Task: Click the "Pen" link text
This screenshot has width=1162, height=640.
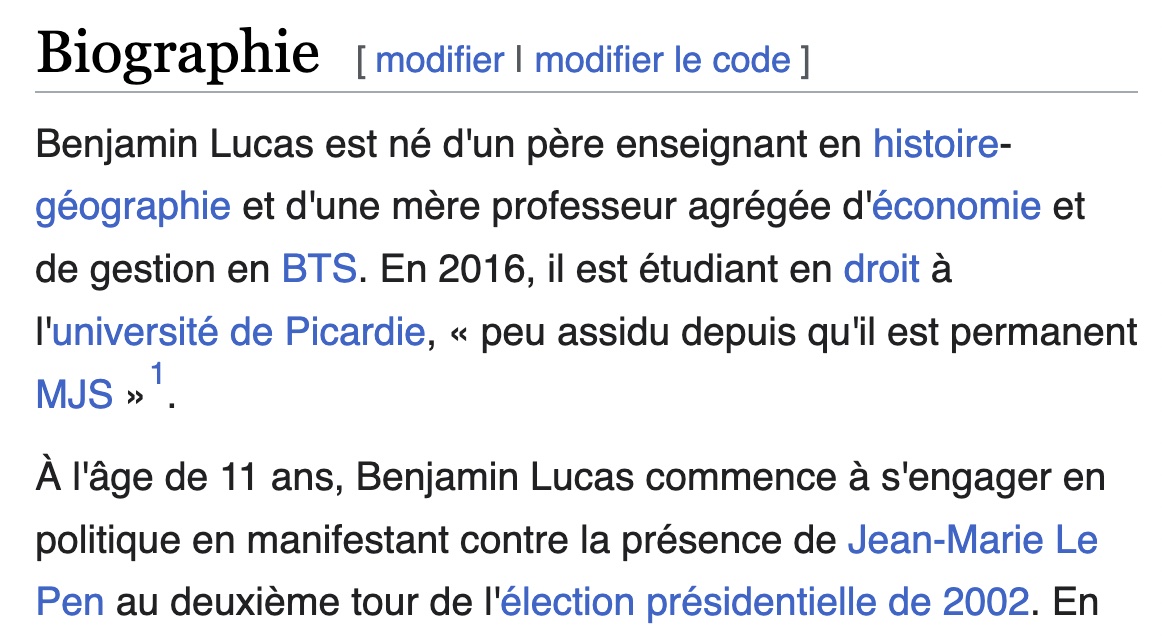Action: (70, 601)
